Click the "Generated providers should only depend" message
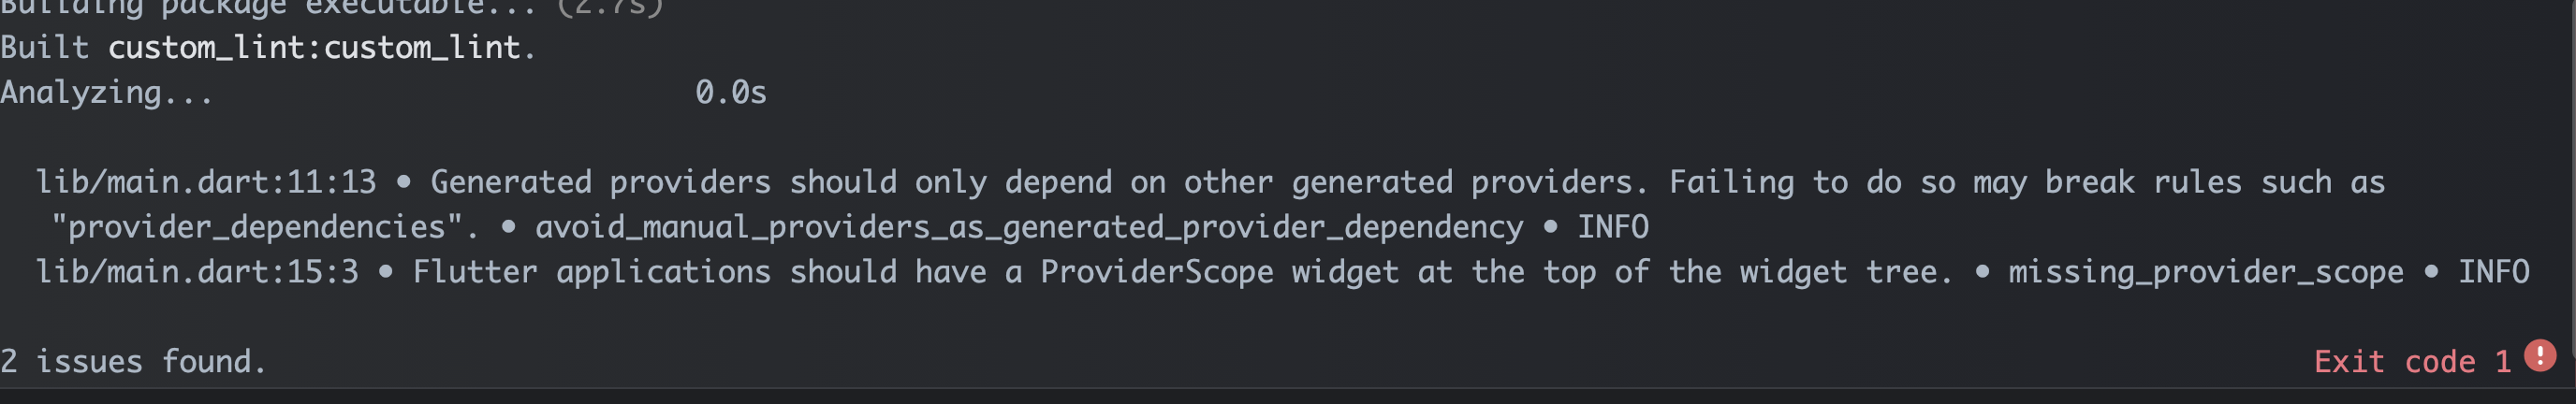Viewport: 2576px width, 404px height. tap(771, 182)
